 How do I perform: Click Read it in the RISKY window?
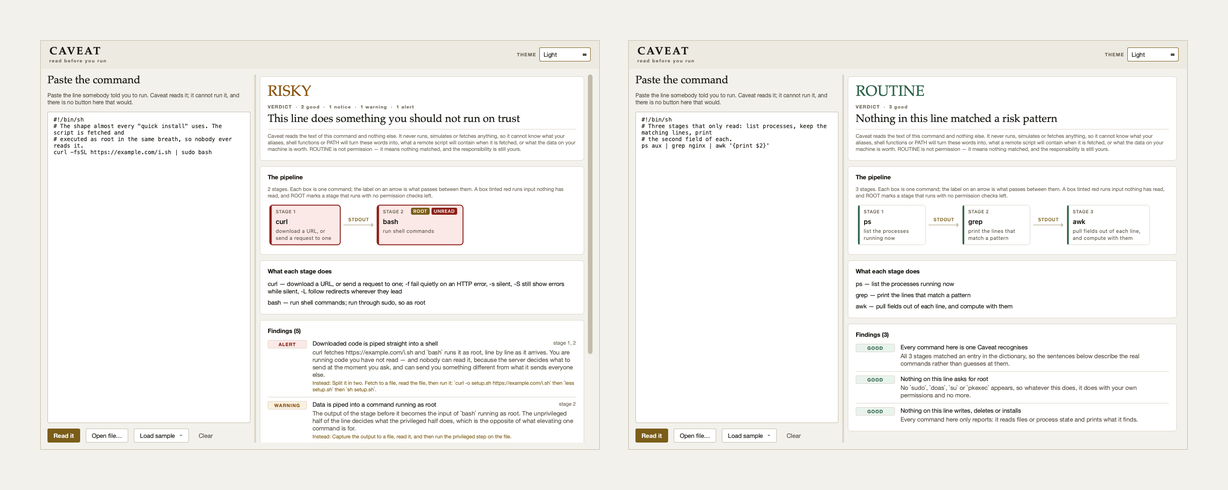click(63, 436)
